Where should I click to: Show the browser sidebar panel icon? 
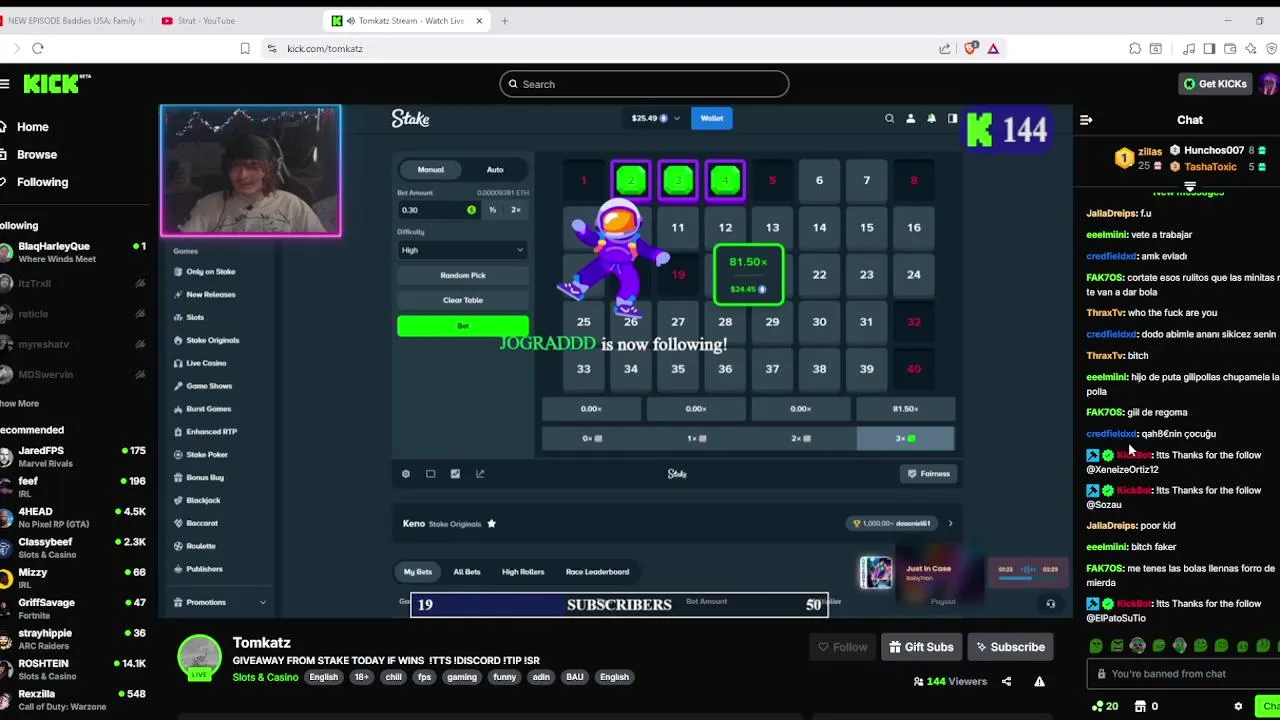1209,48
